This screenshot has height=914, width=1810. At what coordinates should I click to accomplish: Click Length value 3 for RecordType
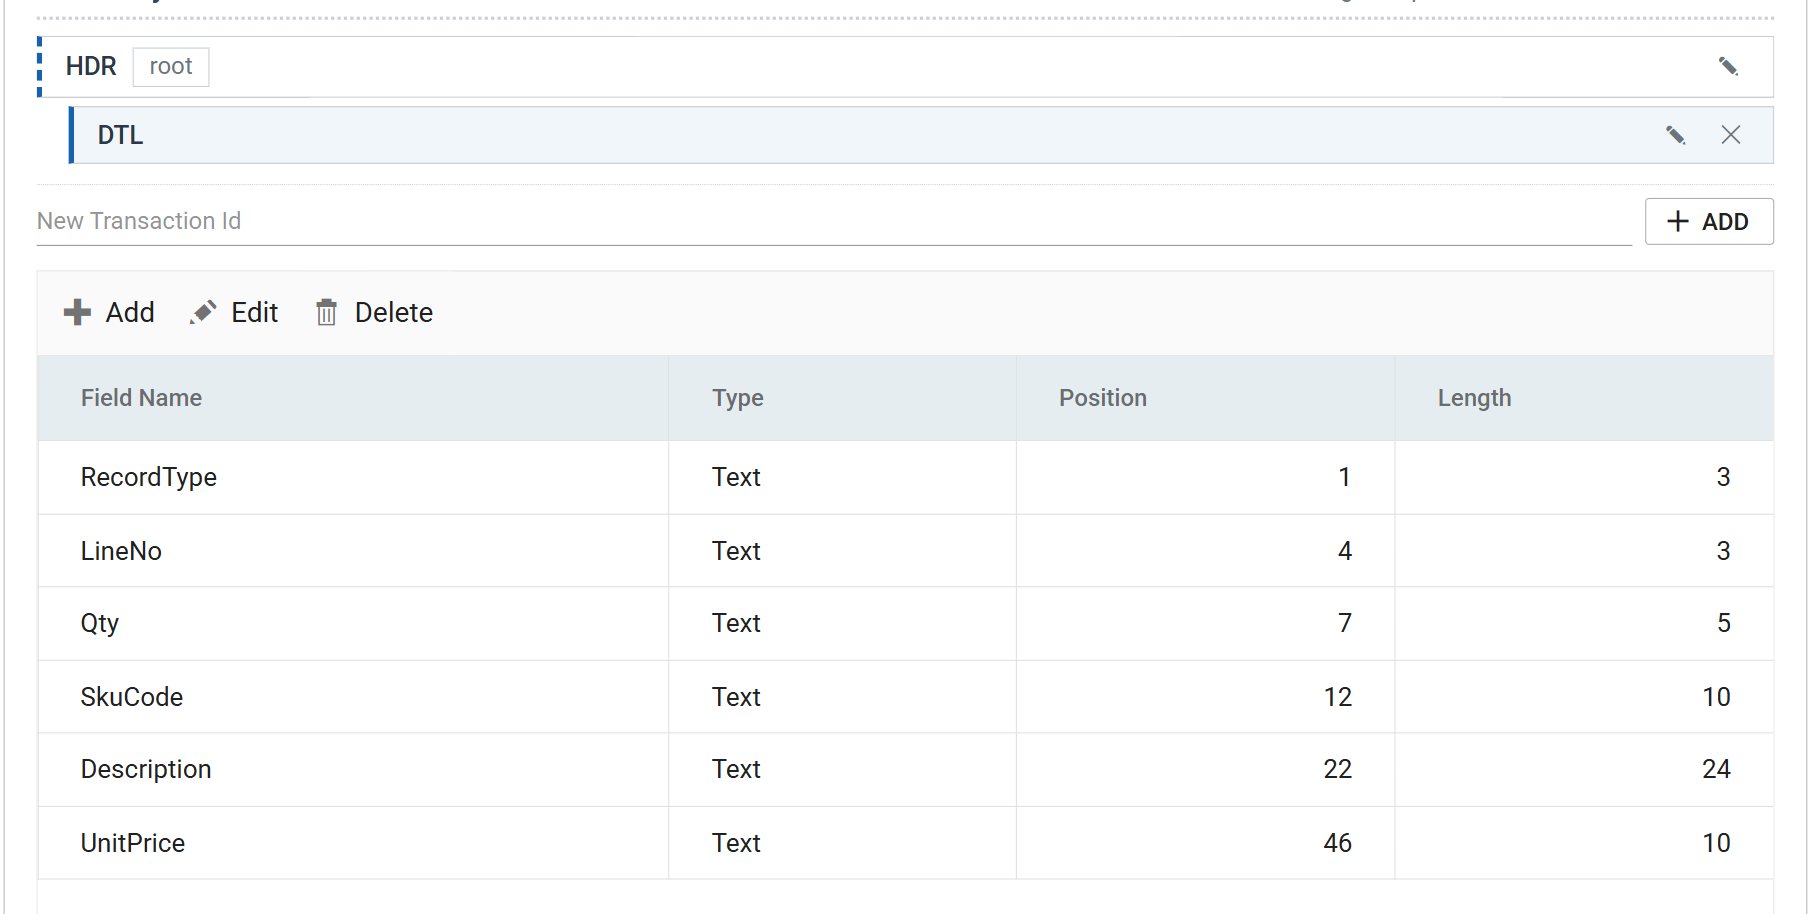pyautogui.click(x=1724, y=477)
